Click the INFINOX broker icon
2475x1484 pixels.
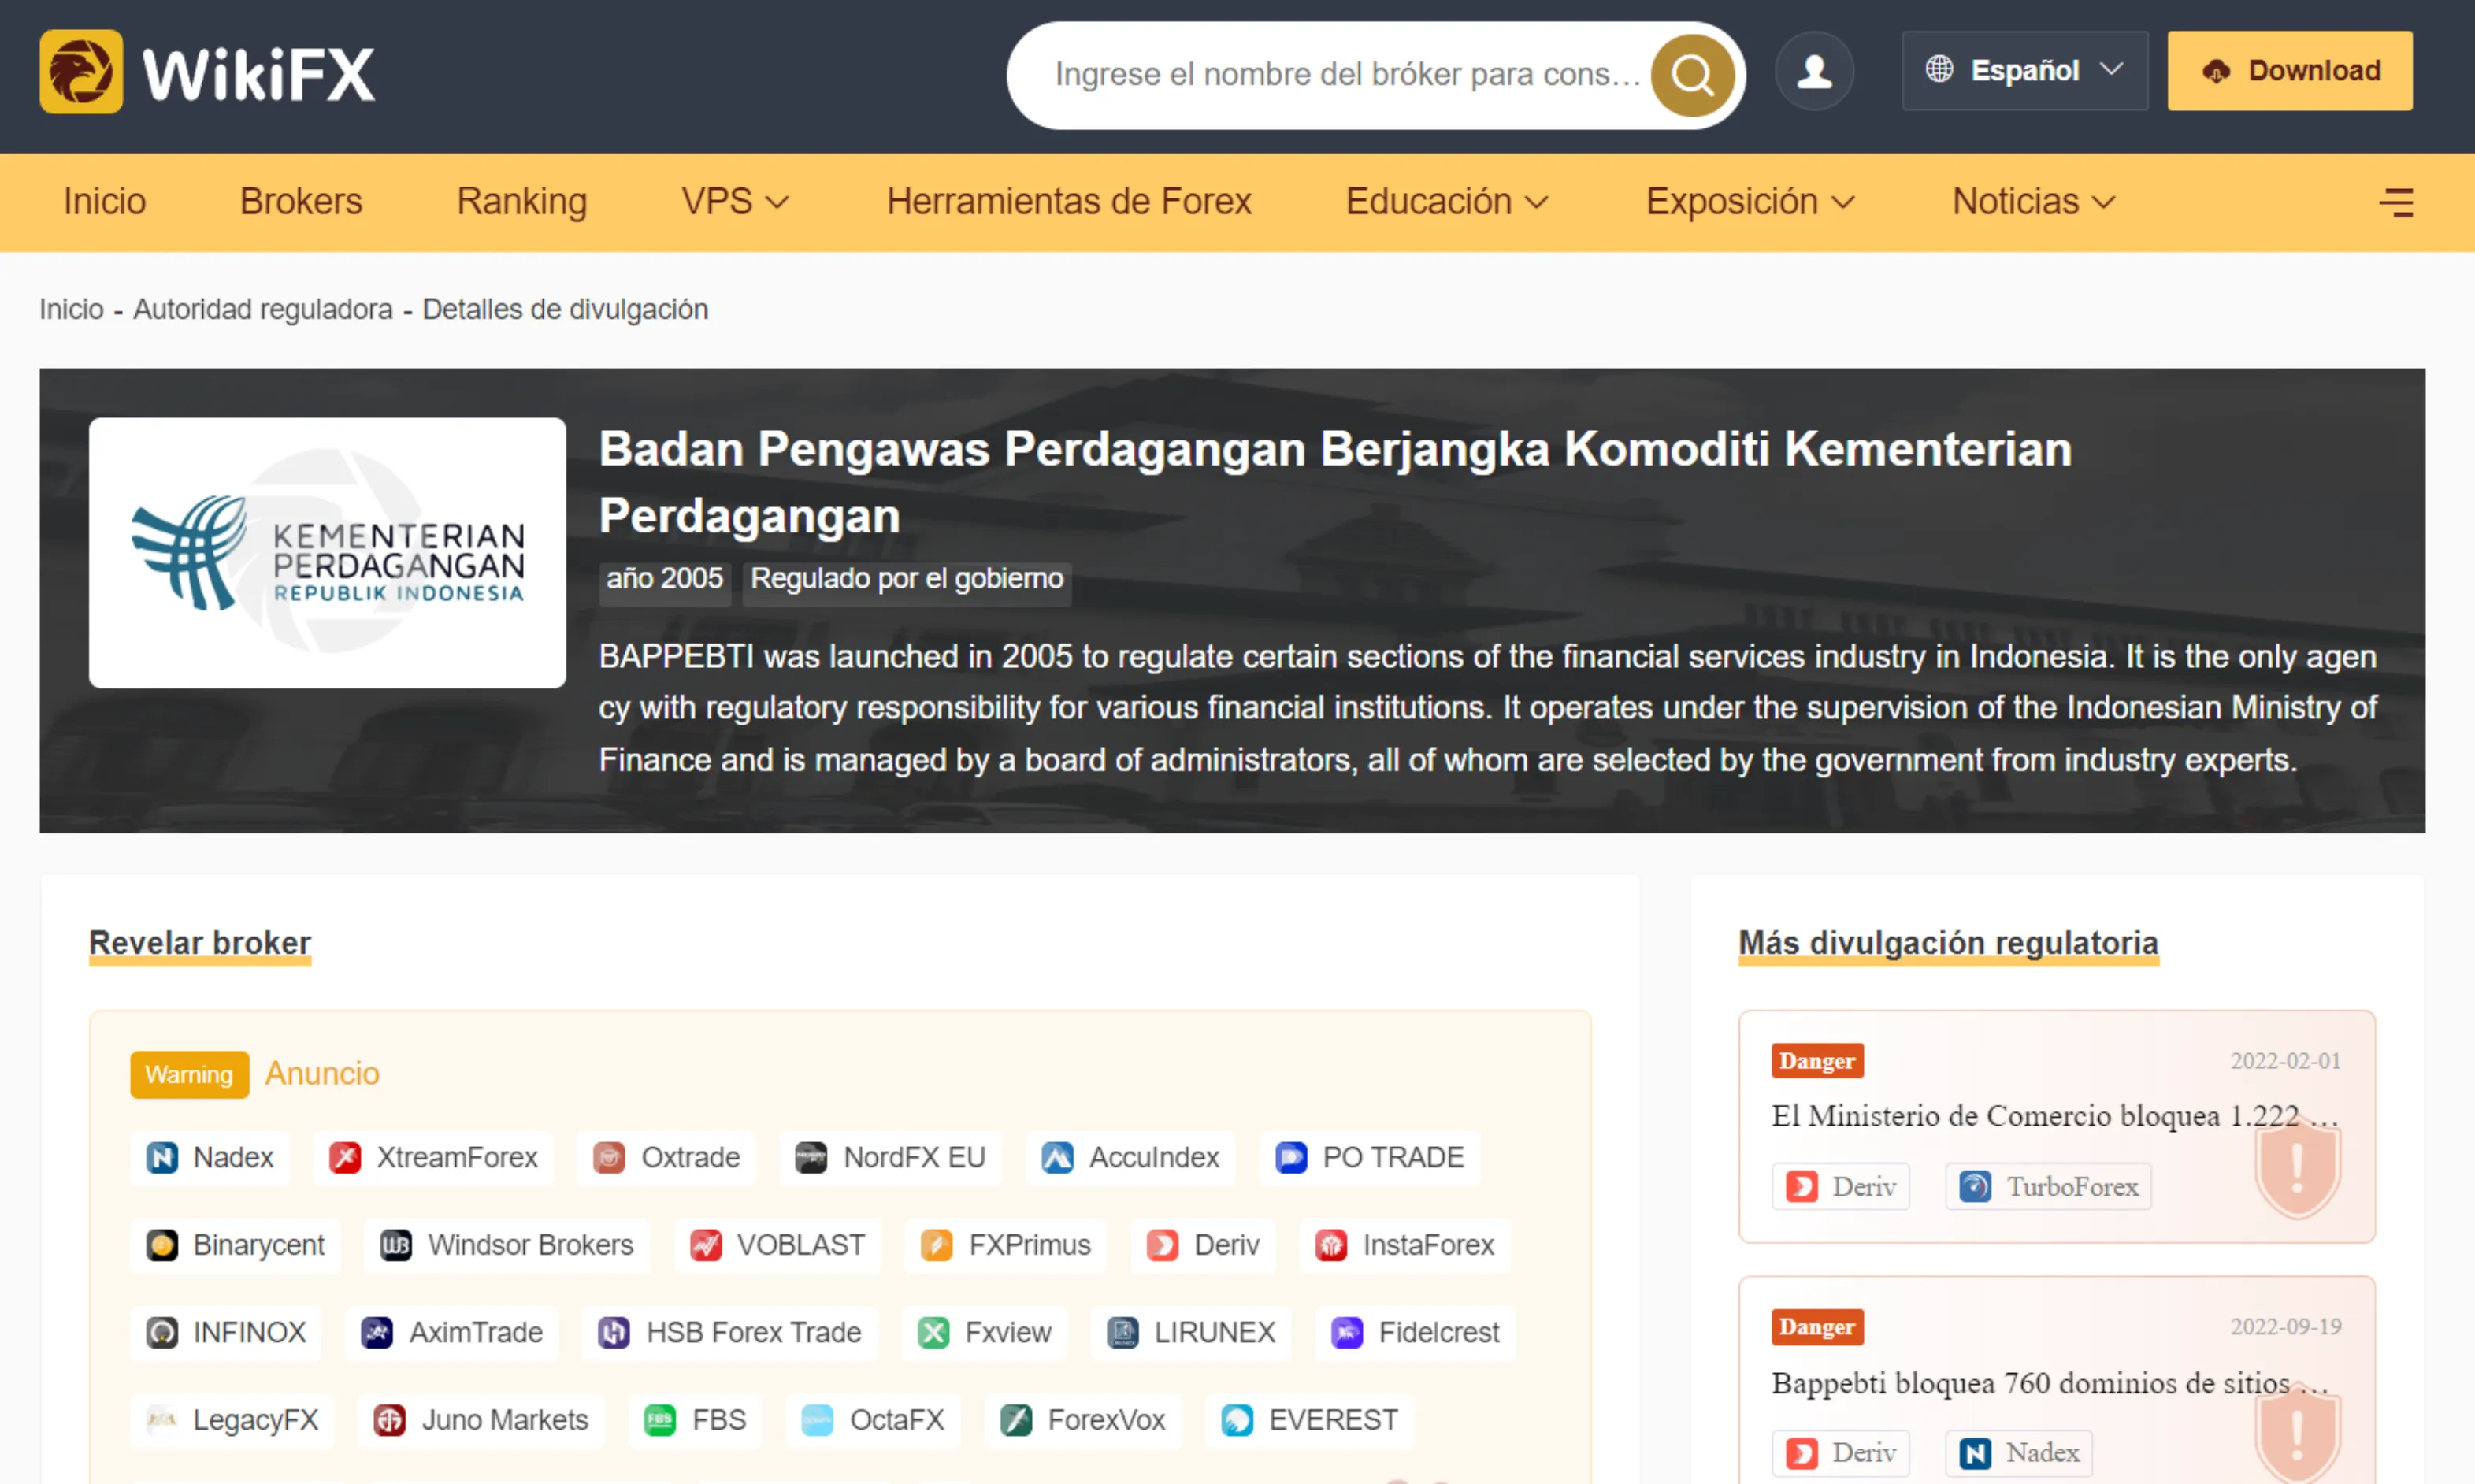pyautogui.click(x=162, y=1333)
